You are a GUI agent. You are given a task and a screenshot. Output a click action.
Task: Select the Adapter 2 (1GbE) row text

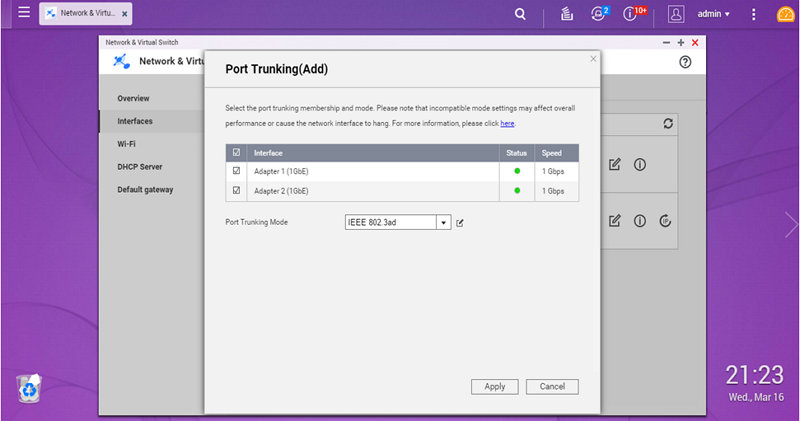[x=281, y=191]
